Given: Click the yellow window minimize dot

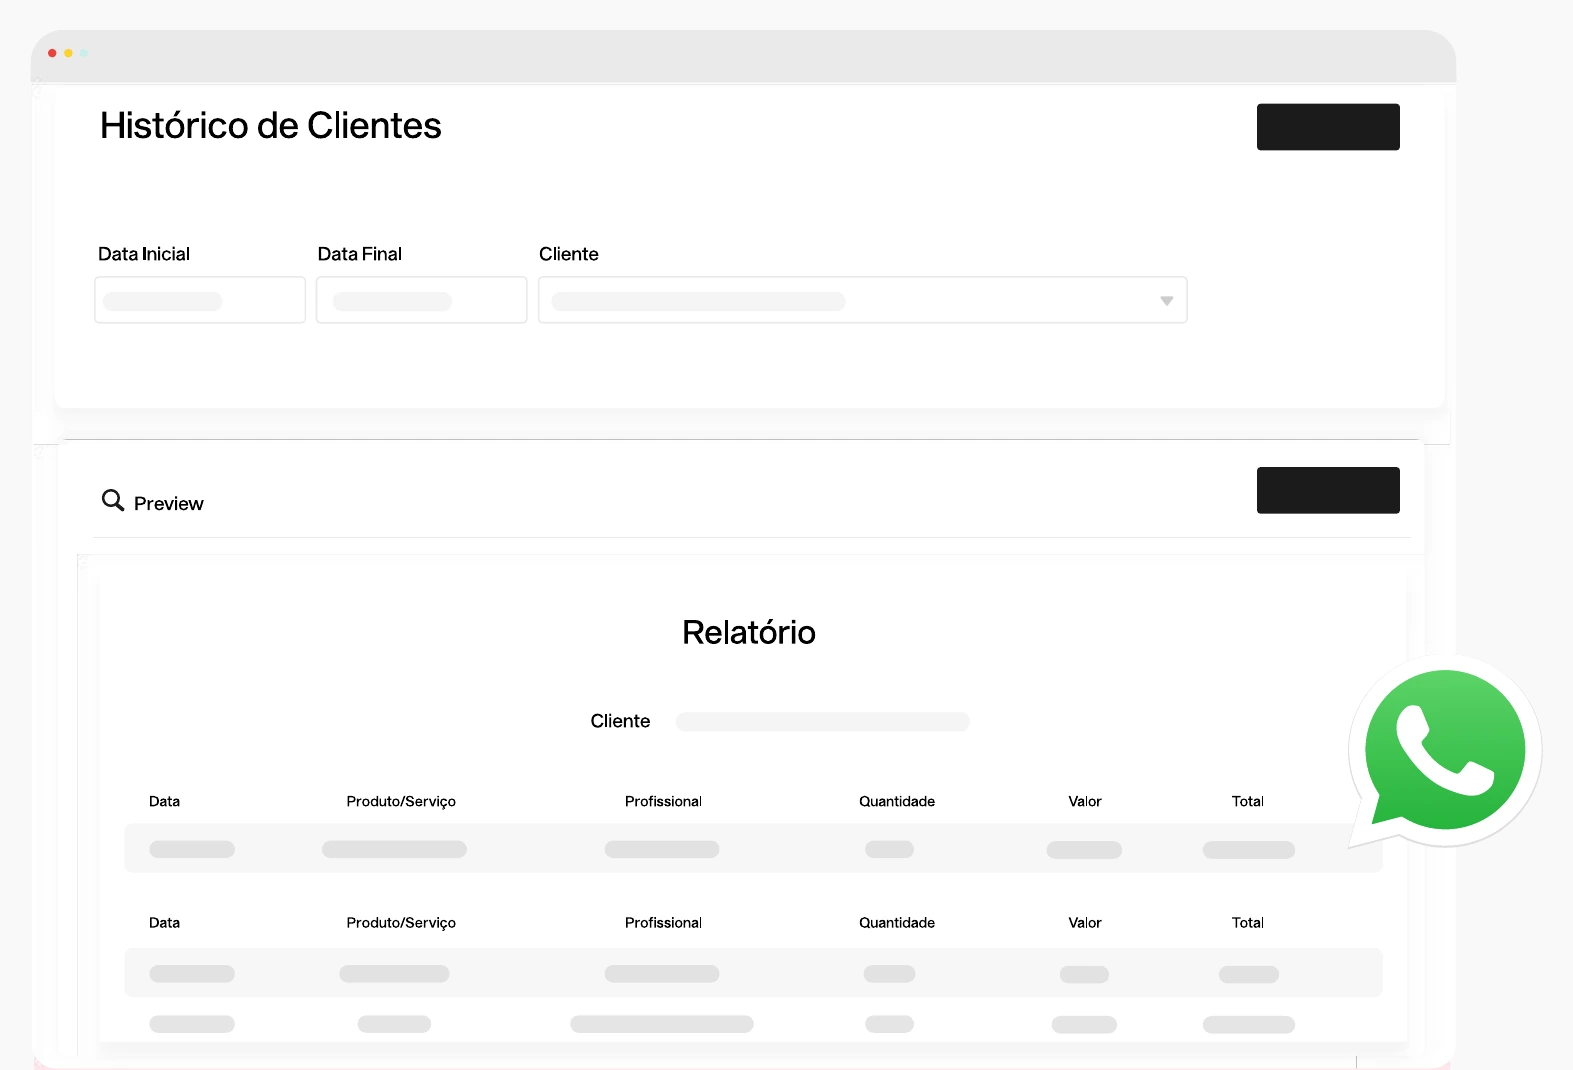Looking at the screenshot, I should [x=68, y=53].
